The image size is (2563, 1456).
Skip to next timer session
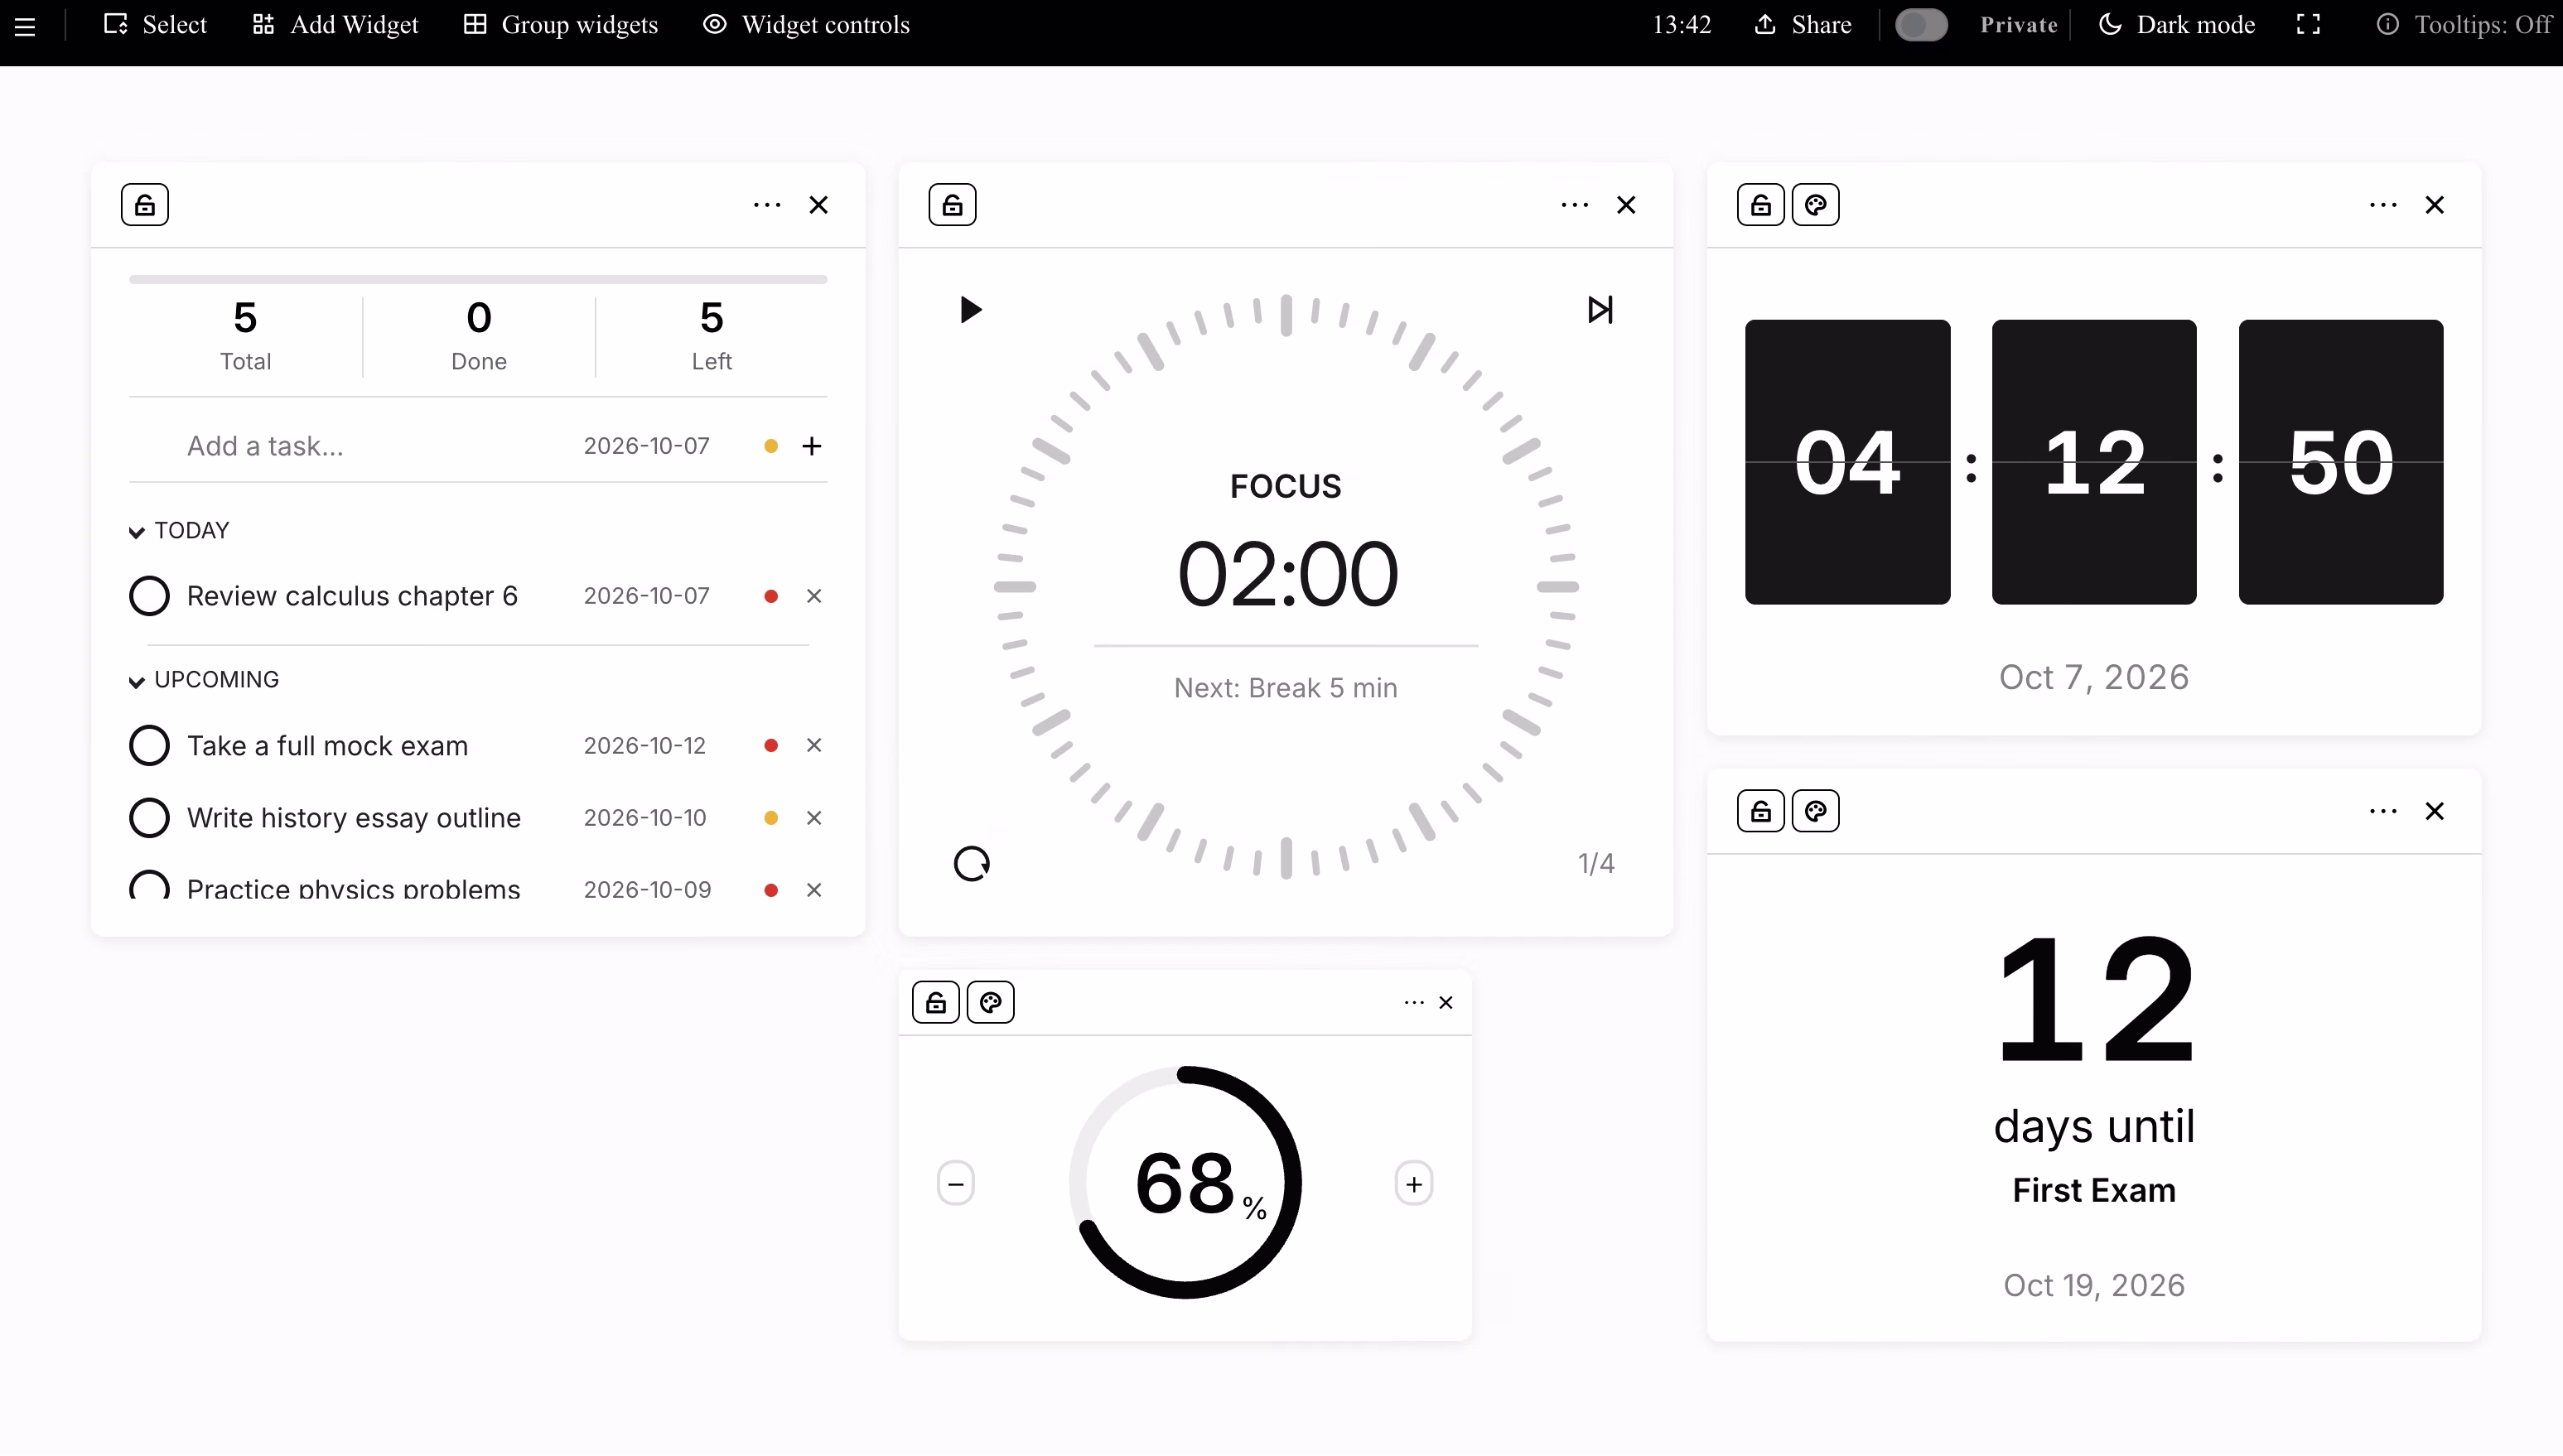(x=1600, y=310)
